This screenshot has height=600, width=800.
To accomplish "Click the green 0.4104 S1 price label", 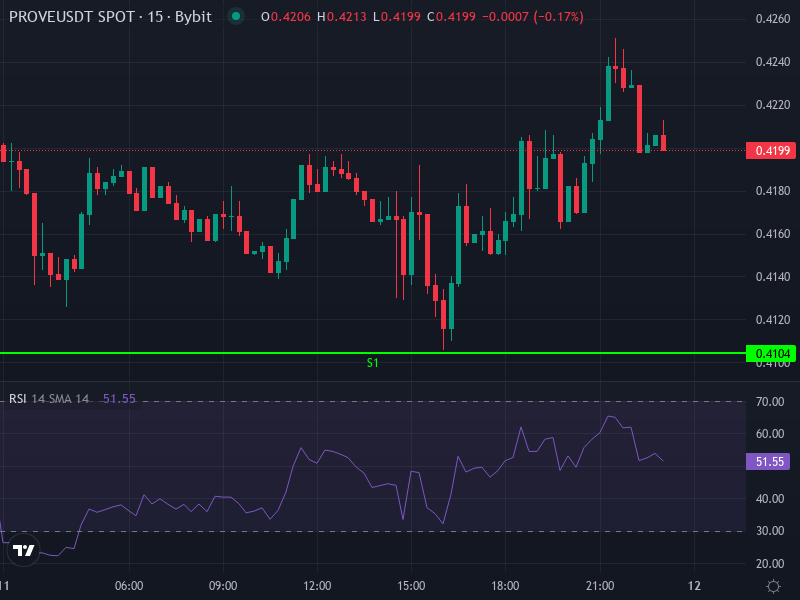I will (x=770, y=352).
